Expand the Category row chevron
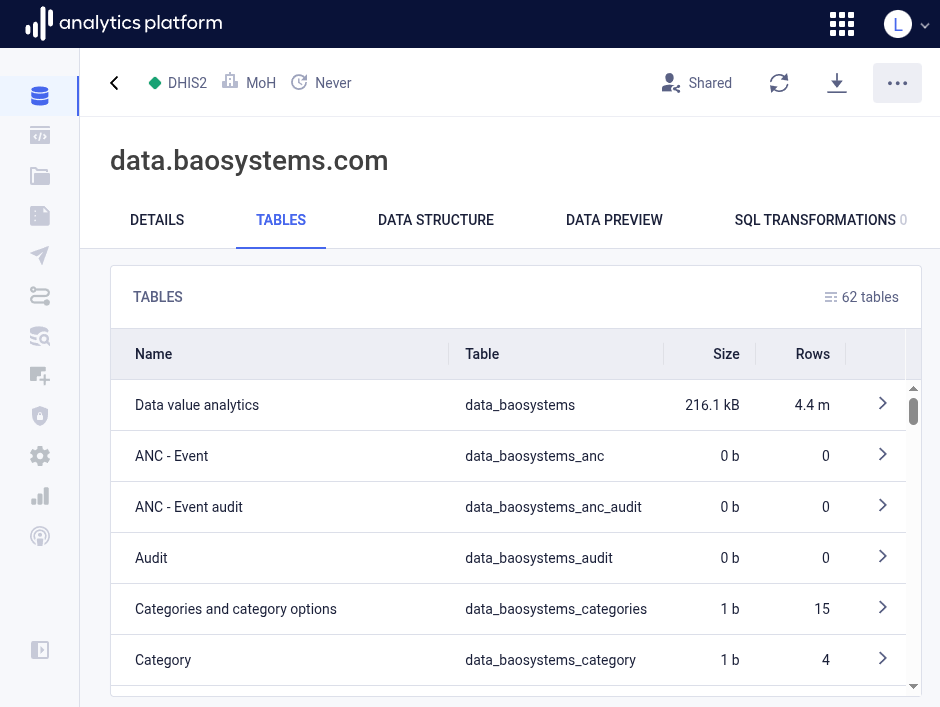Viewport: 940px width, 707px height. (882, 658)
